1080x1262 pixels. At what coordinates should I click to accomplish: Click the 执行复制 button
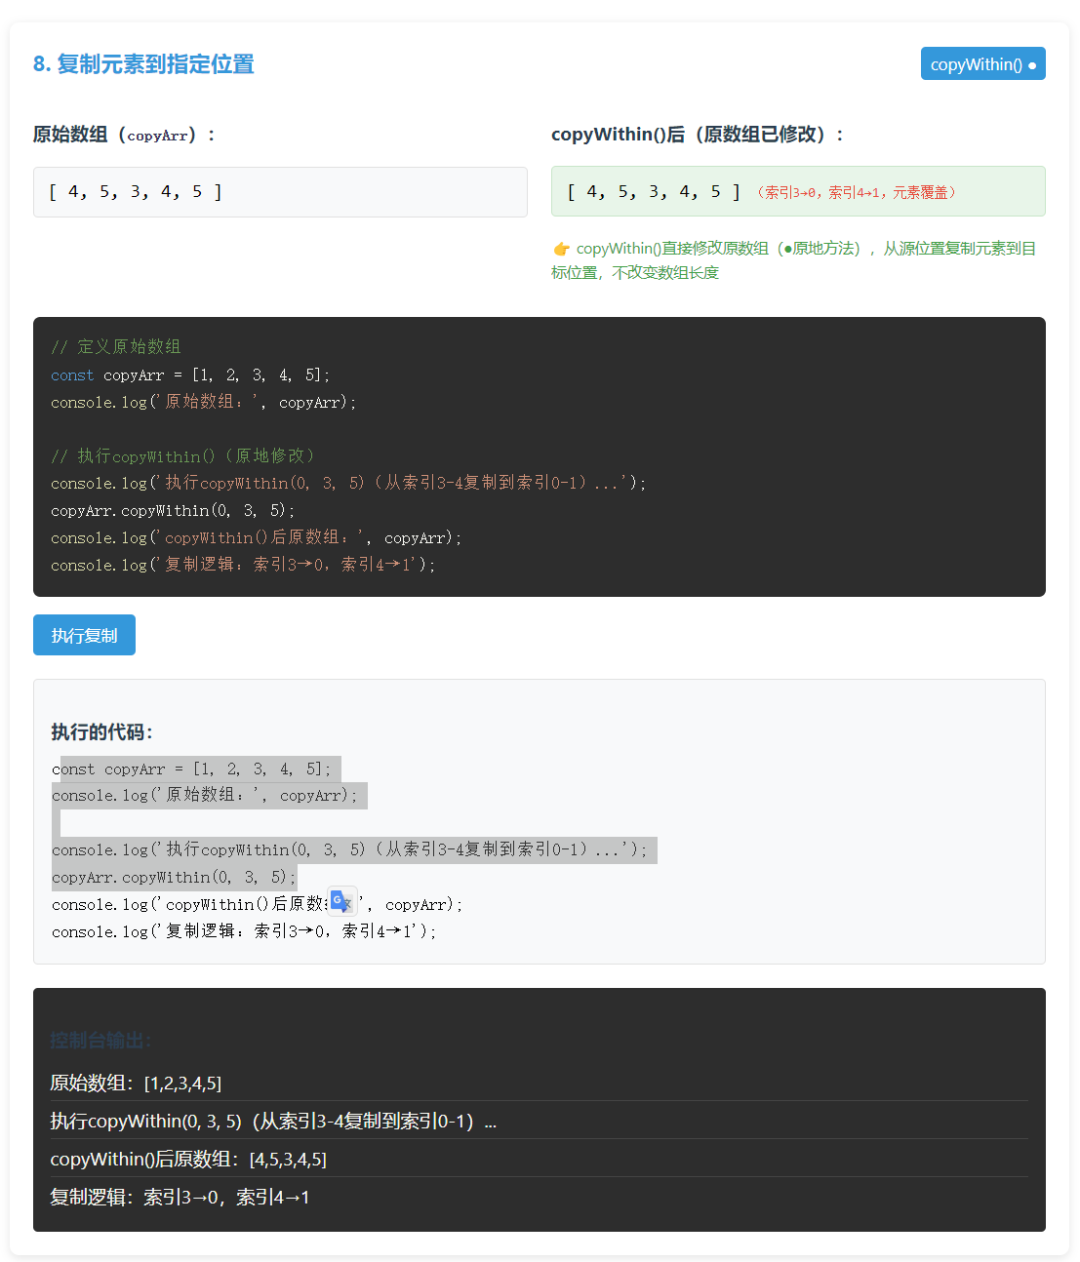(x=84, y=635)
